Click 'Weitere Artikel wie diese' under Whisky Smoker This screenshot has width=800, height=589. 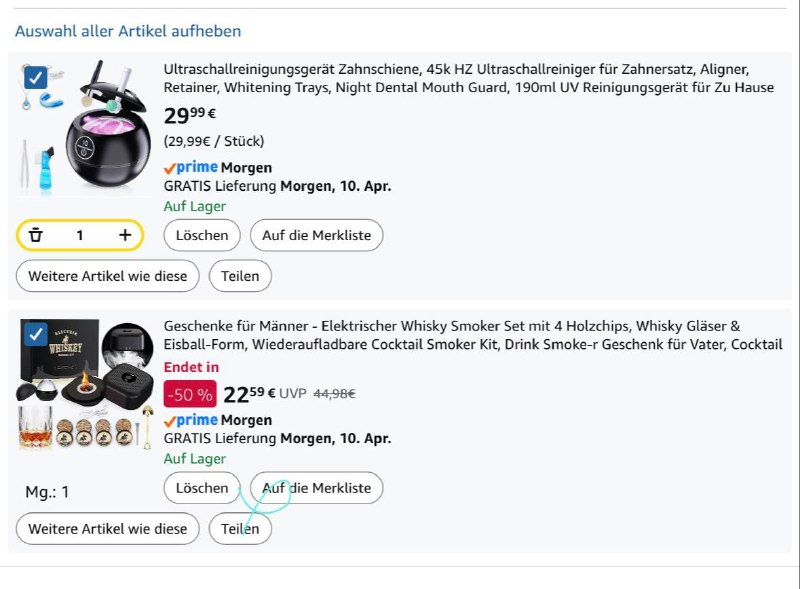(x=108, y=529)
